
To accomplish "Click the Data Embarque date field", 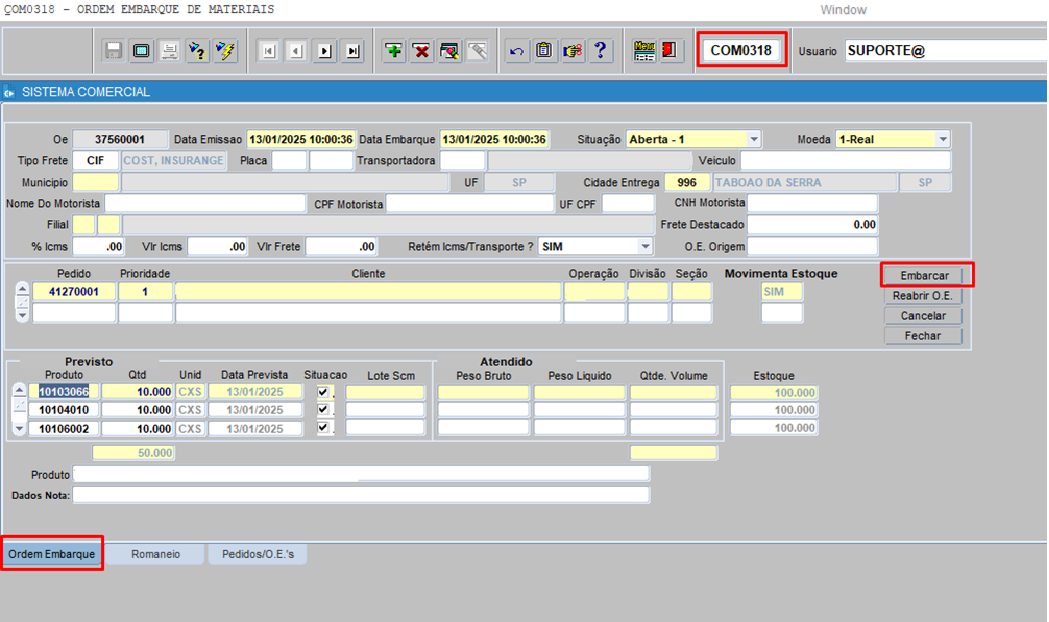I will [494, 139].
